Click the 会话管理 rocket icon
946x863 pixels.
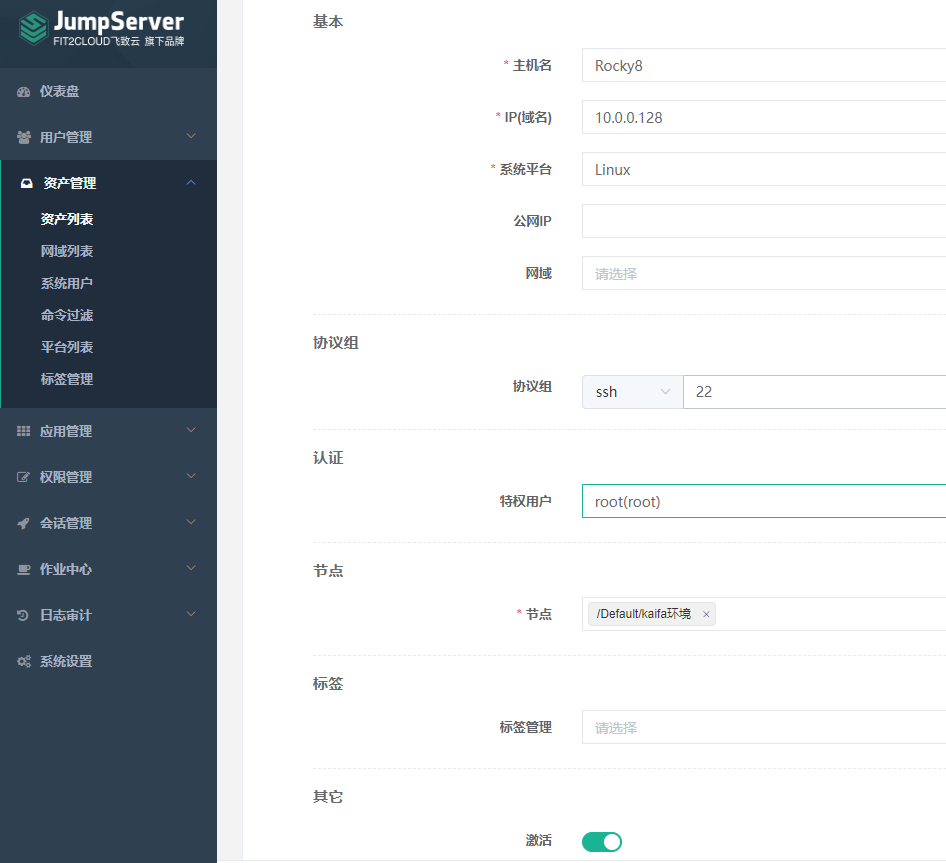[x=23, y=523]
